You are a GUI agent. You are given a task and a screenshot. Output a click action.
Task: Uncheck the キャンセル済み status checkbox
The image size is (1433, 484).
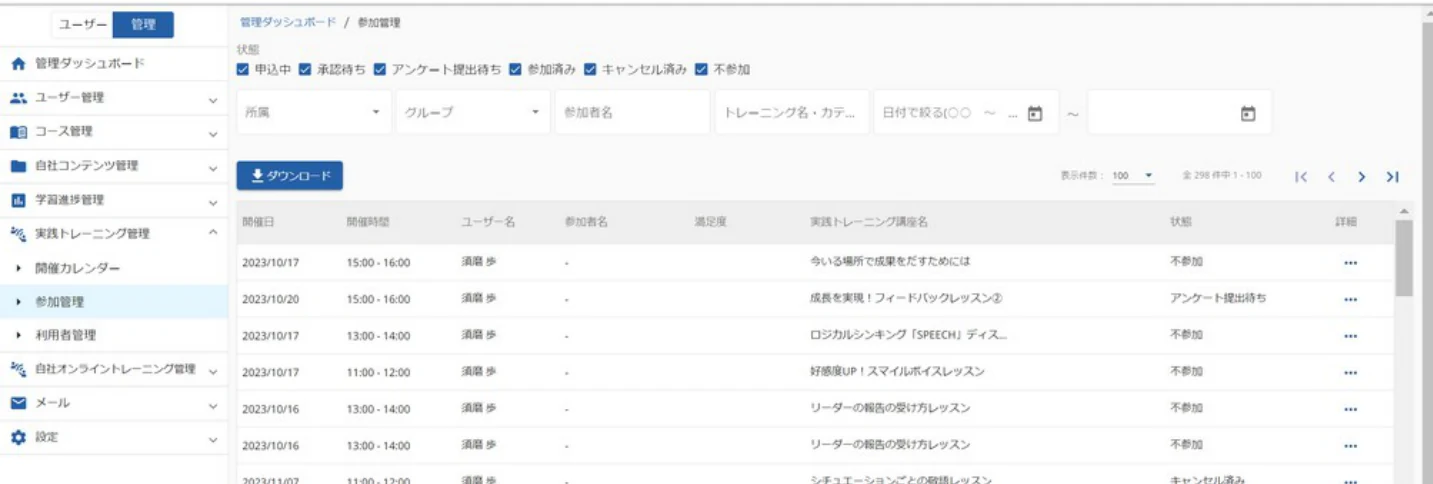pos(590,69)
